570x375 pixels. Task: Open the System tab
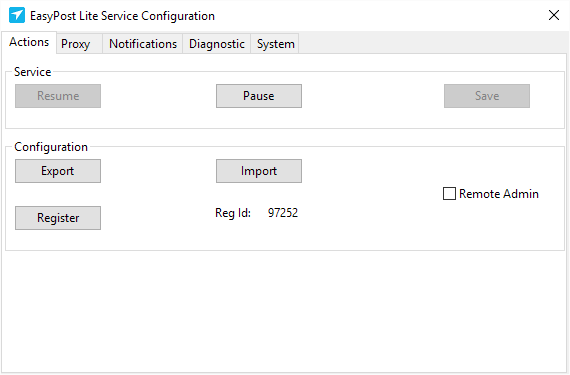276,44
